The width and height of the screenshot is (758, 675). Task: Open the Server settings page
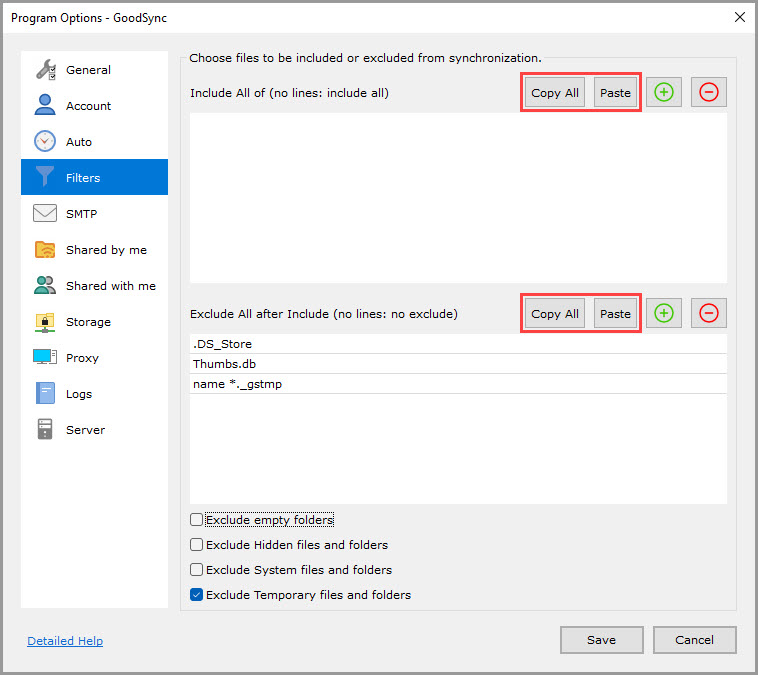[x=94, y=429]
